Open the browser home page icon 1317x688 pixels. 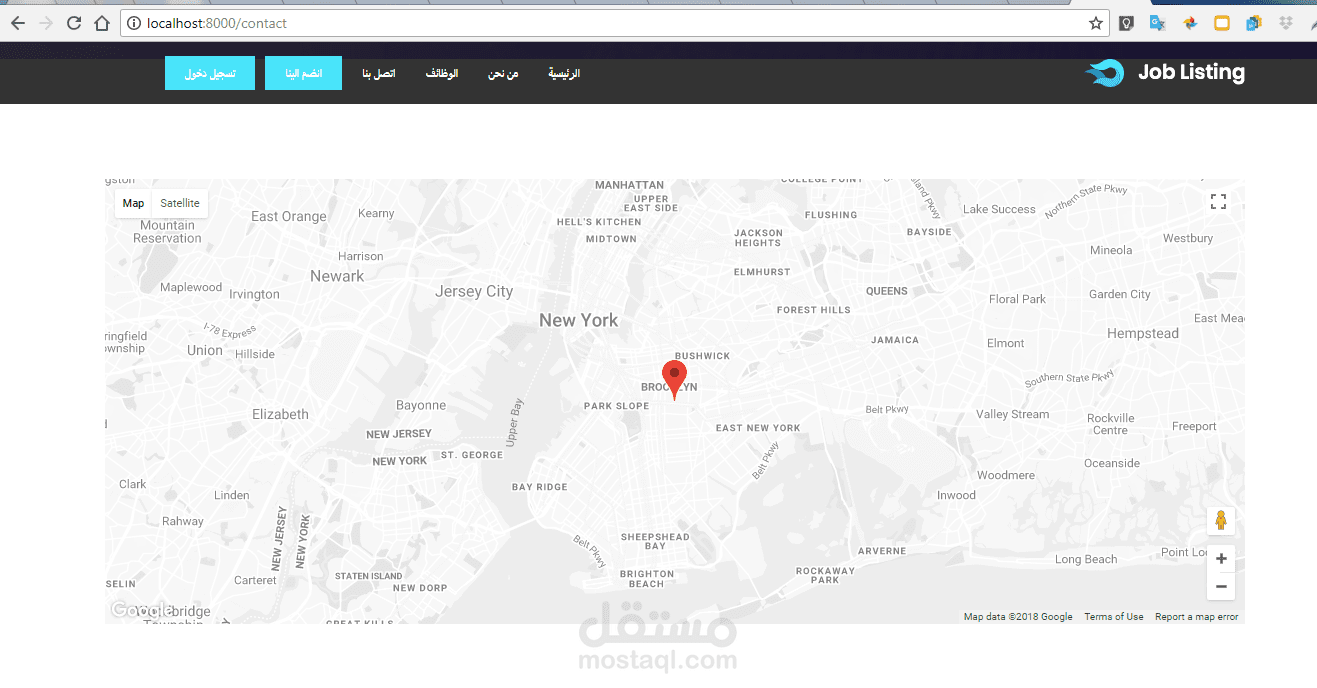point(101,23)
